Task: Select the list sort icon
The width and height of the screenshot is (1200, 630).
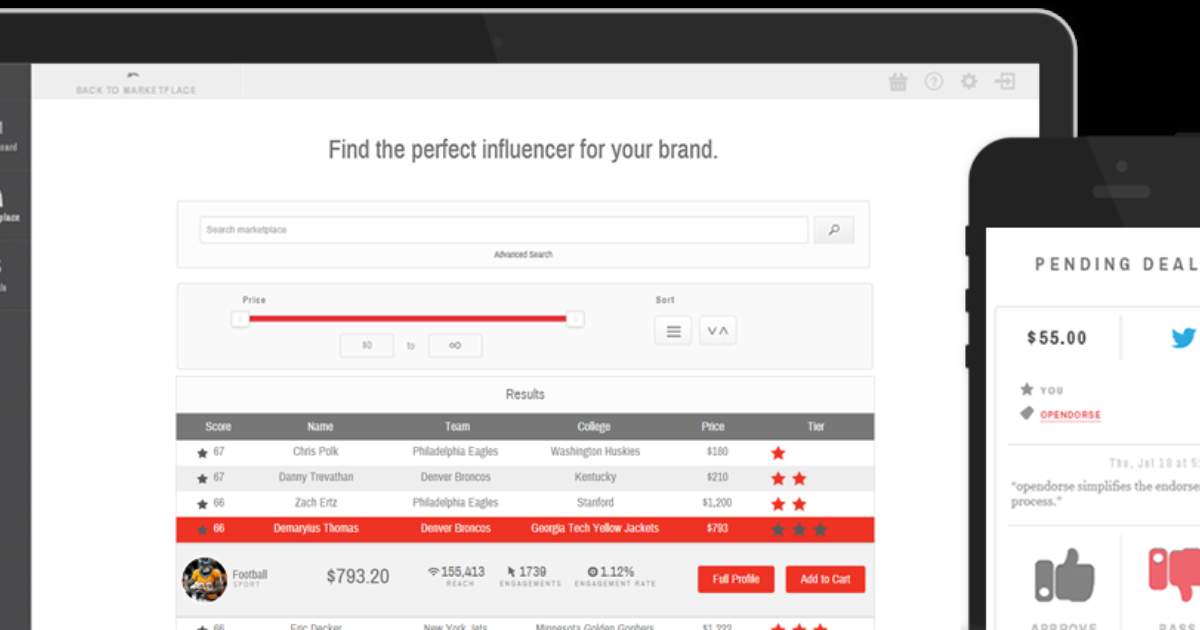Action: point(673,331)
